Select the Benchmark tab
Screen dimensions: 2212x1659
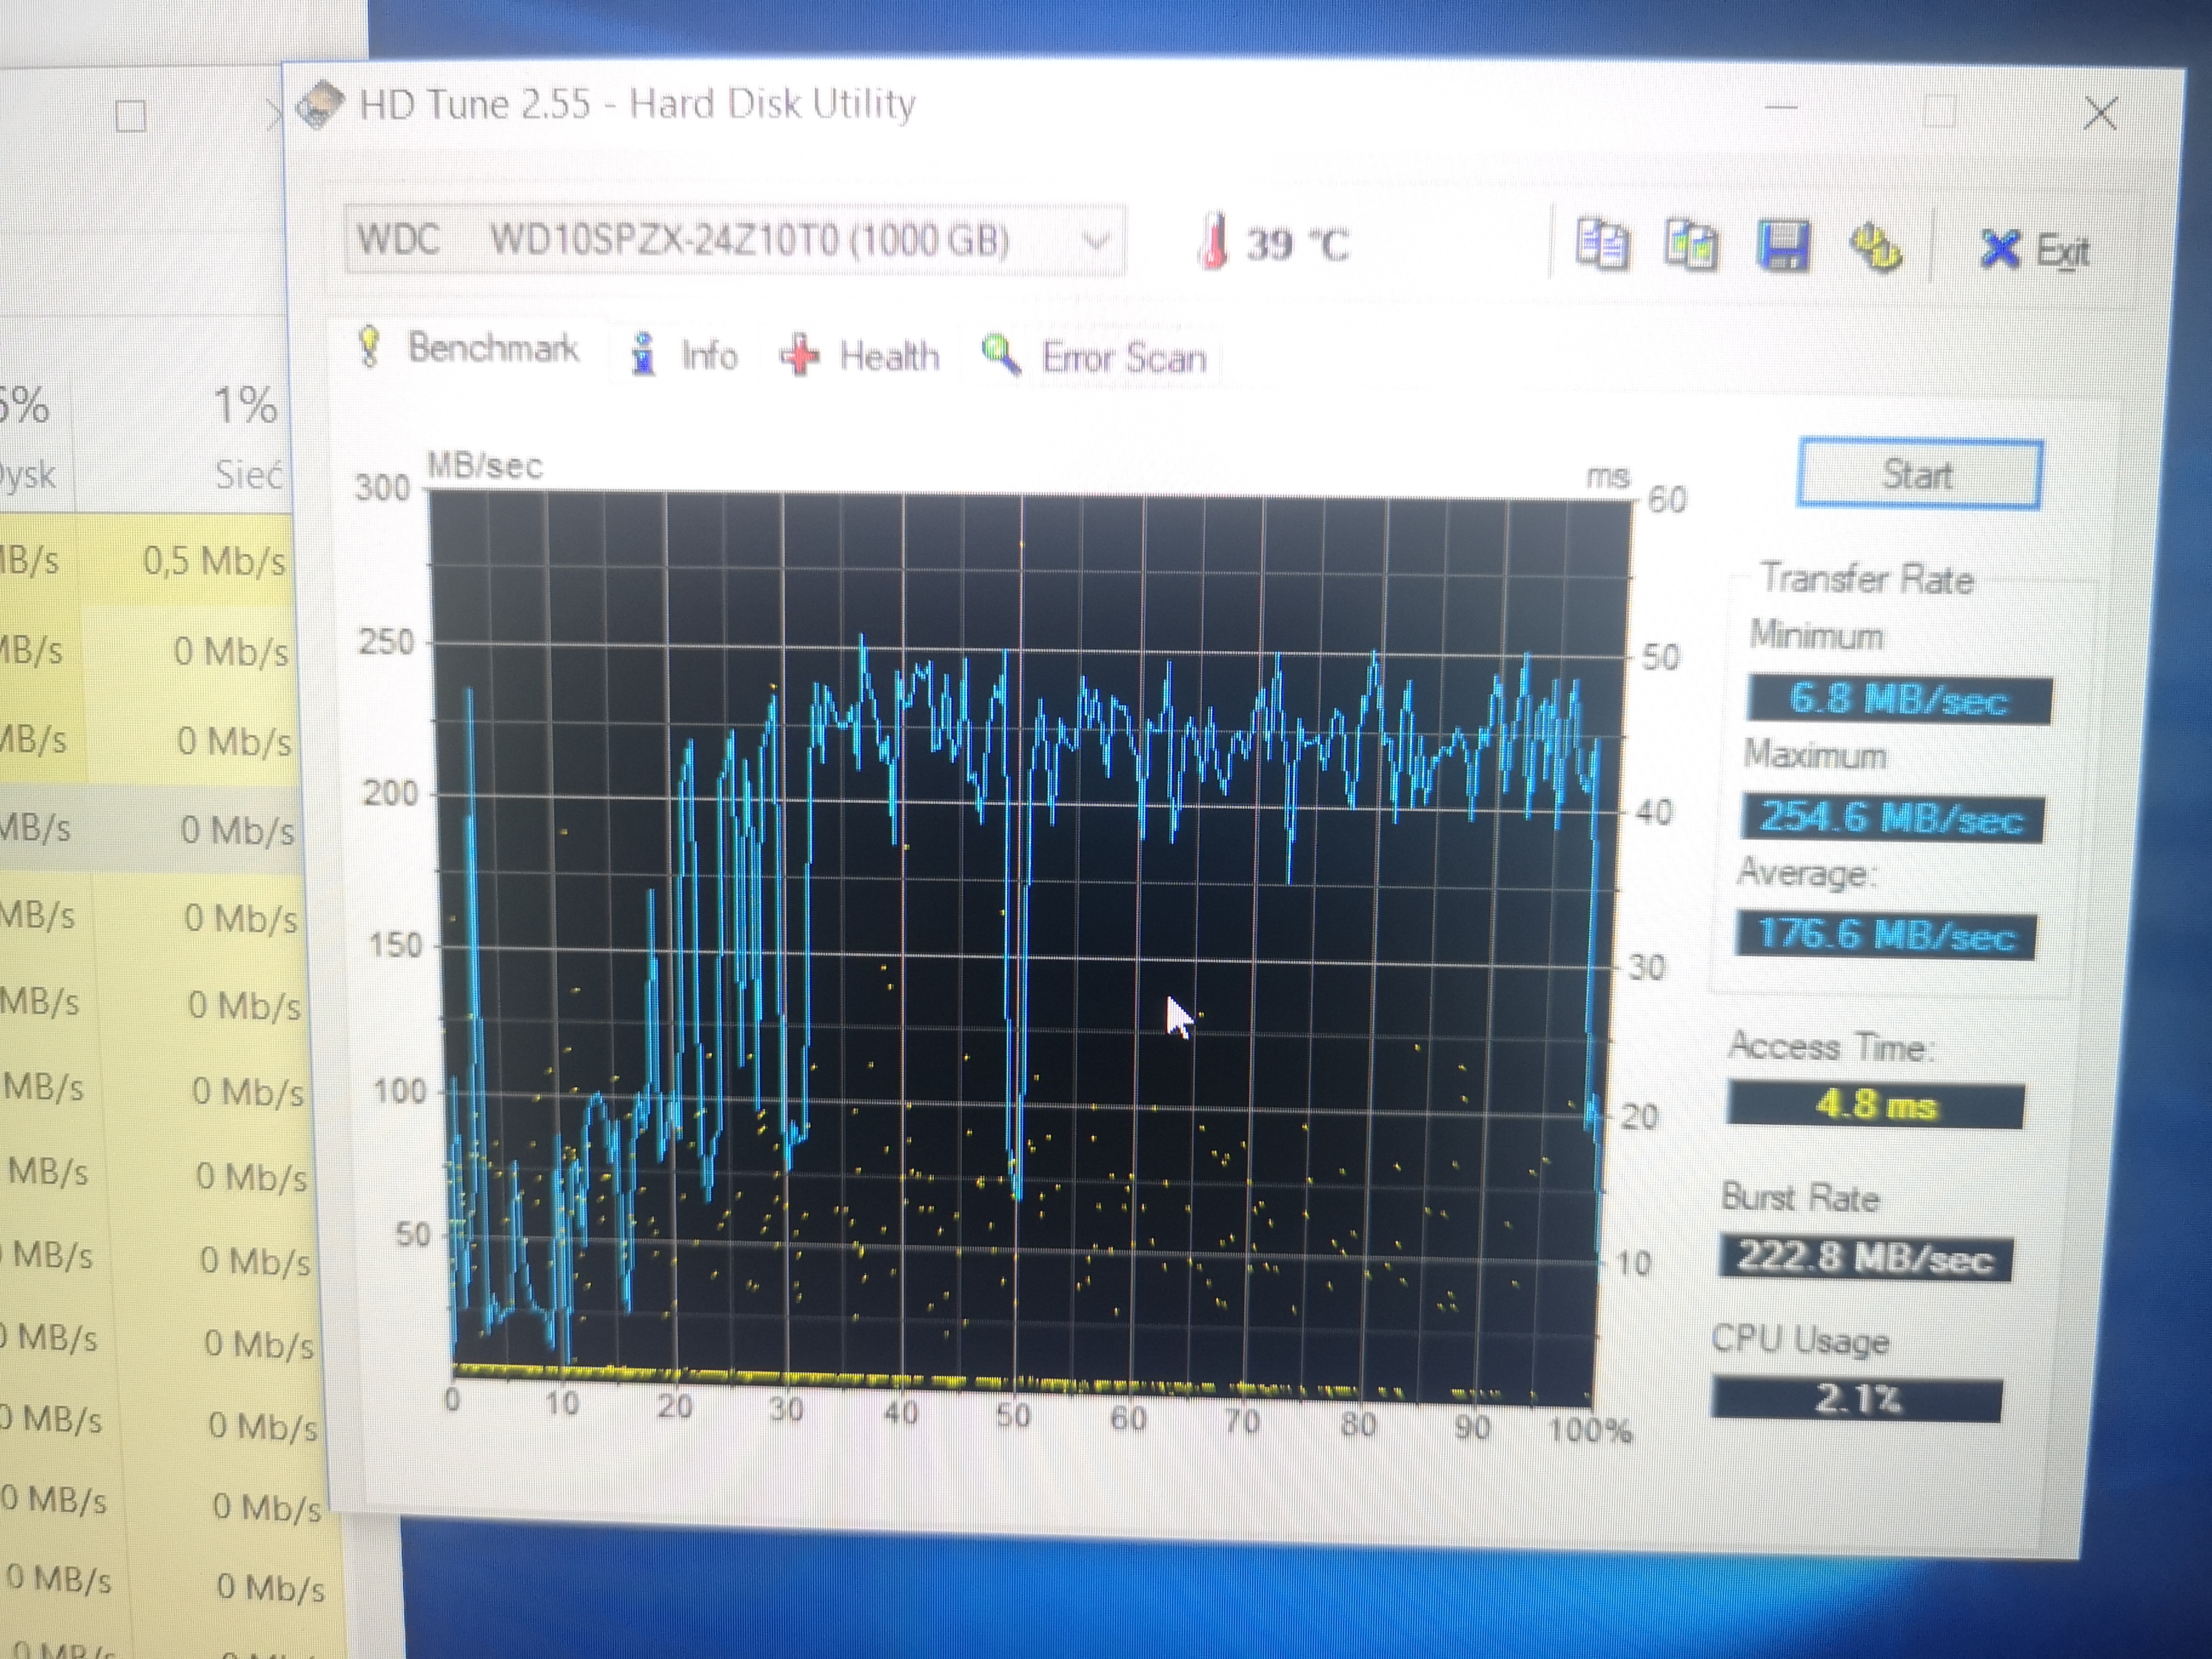(x=467, y=348)
